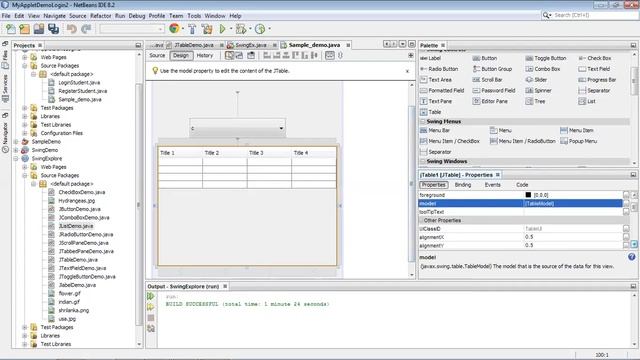Click the Undo toolbar arrow
The width and height of the screenshot is (640, 360).
click(72, 29)
